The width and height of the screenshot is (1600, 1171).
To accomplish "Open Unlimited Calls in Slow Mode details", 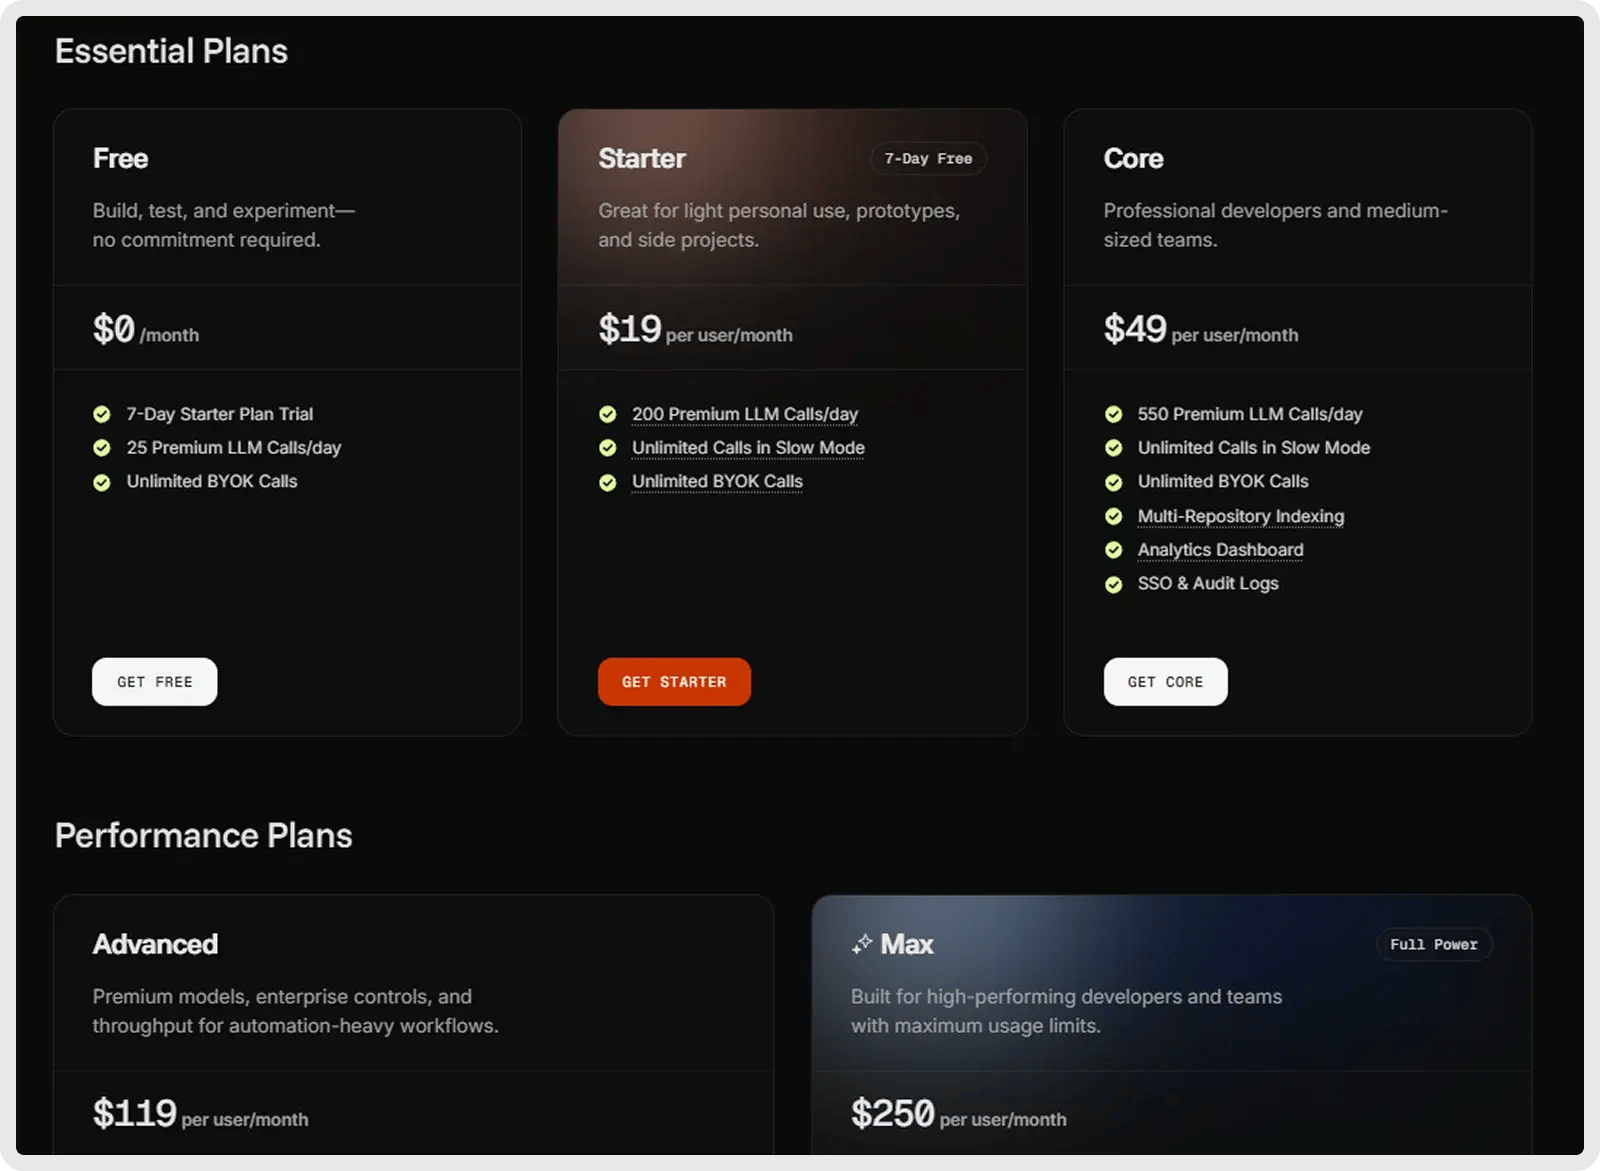I will point(747,447).
